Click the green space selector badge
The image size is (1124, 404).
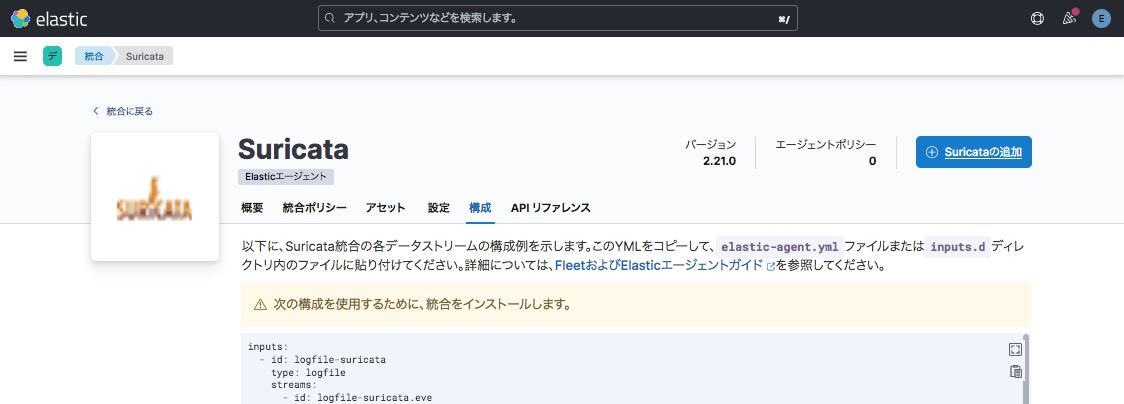(52, 56)
